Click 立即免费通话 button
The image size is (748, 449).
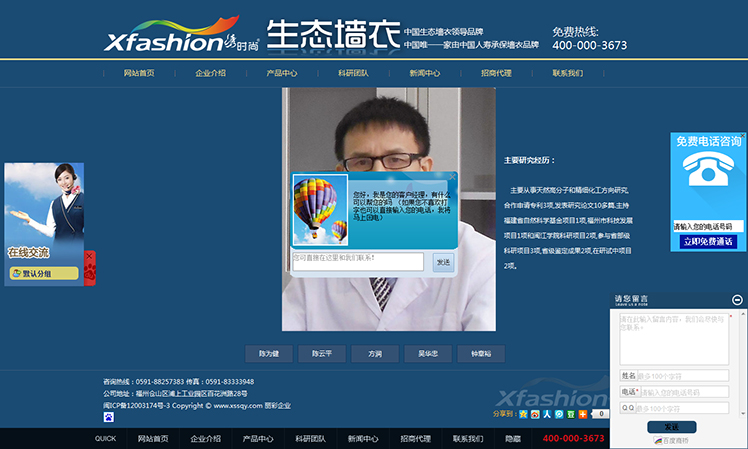click(708, 241)
